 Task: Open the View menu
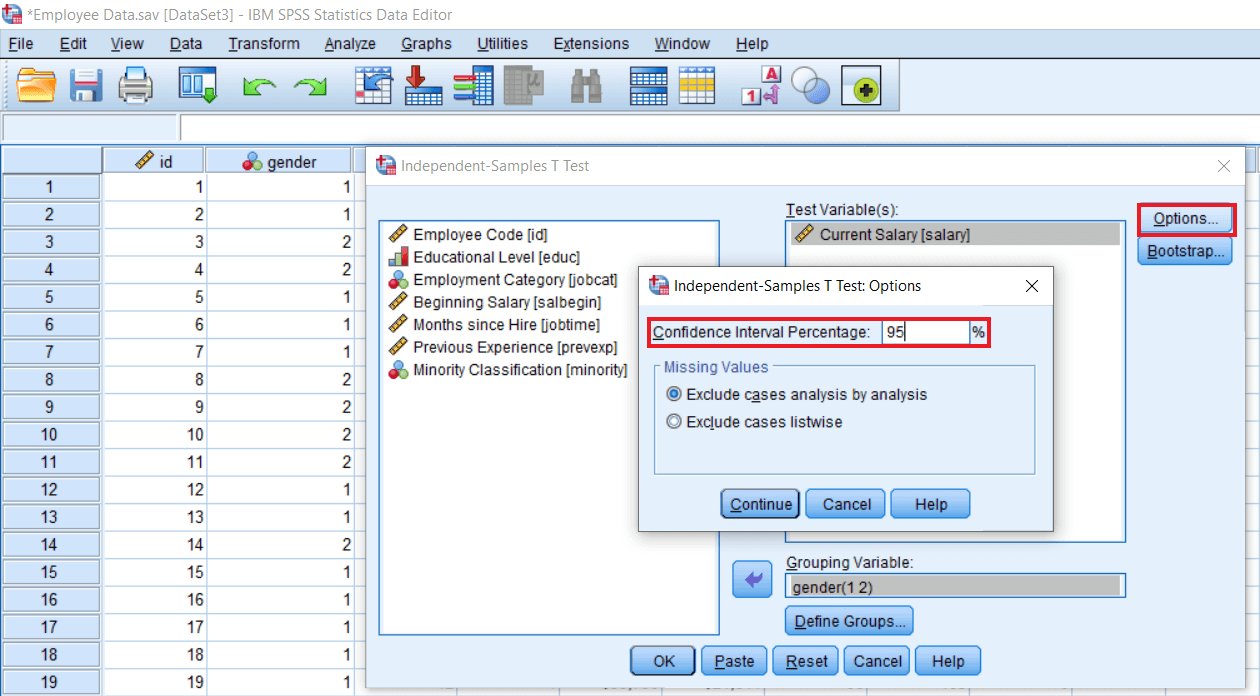[127, 44]
